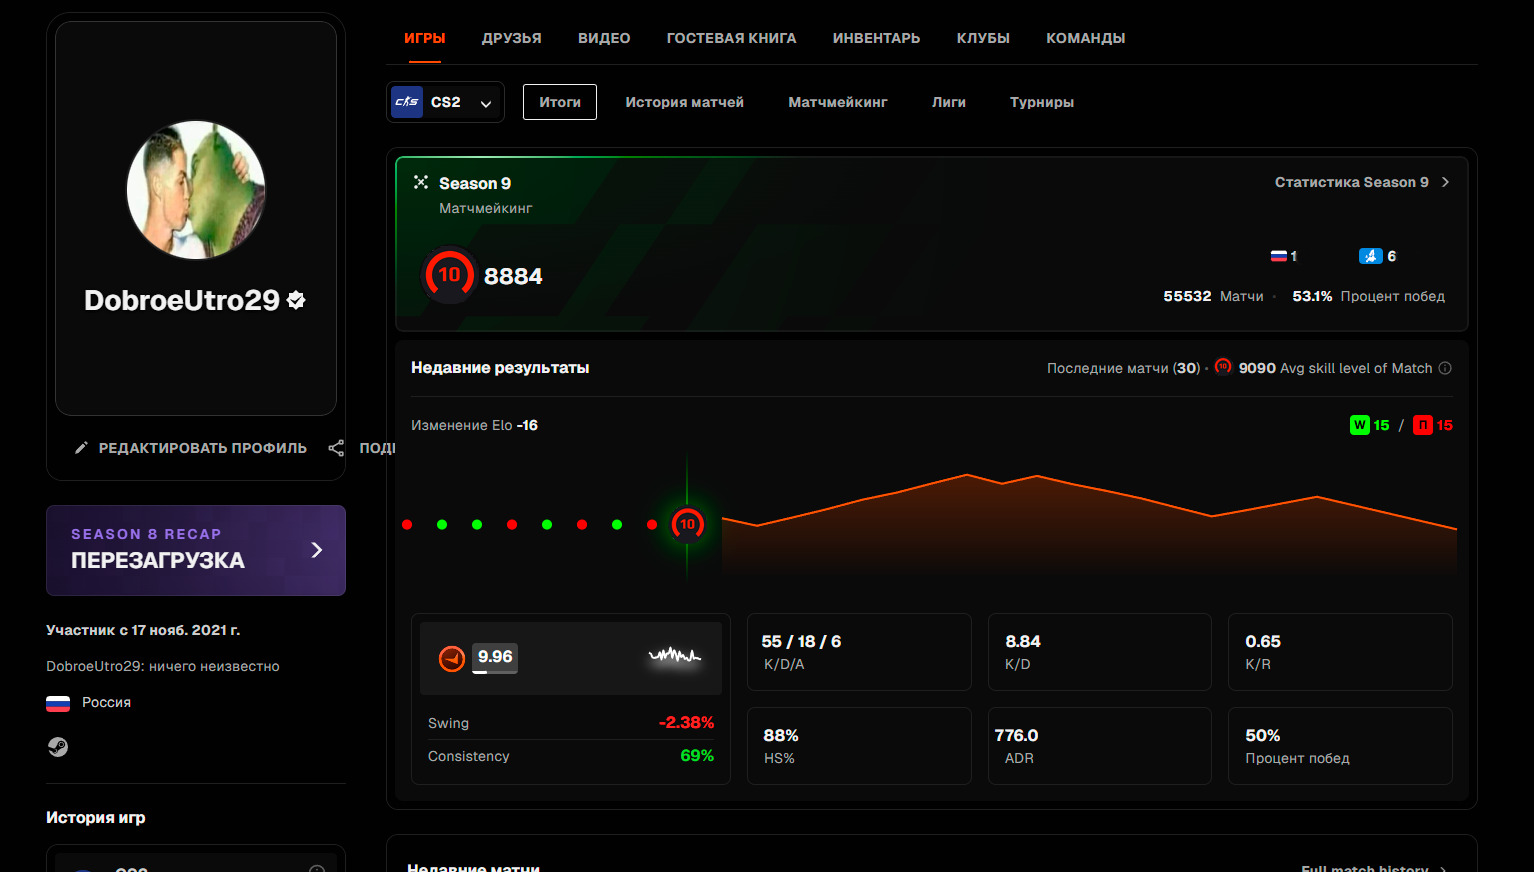Click the 88% HS% card

859,746
